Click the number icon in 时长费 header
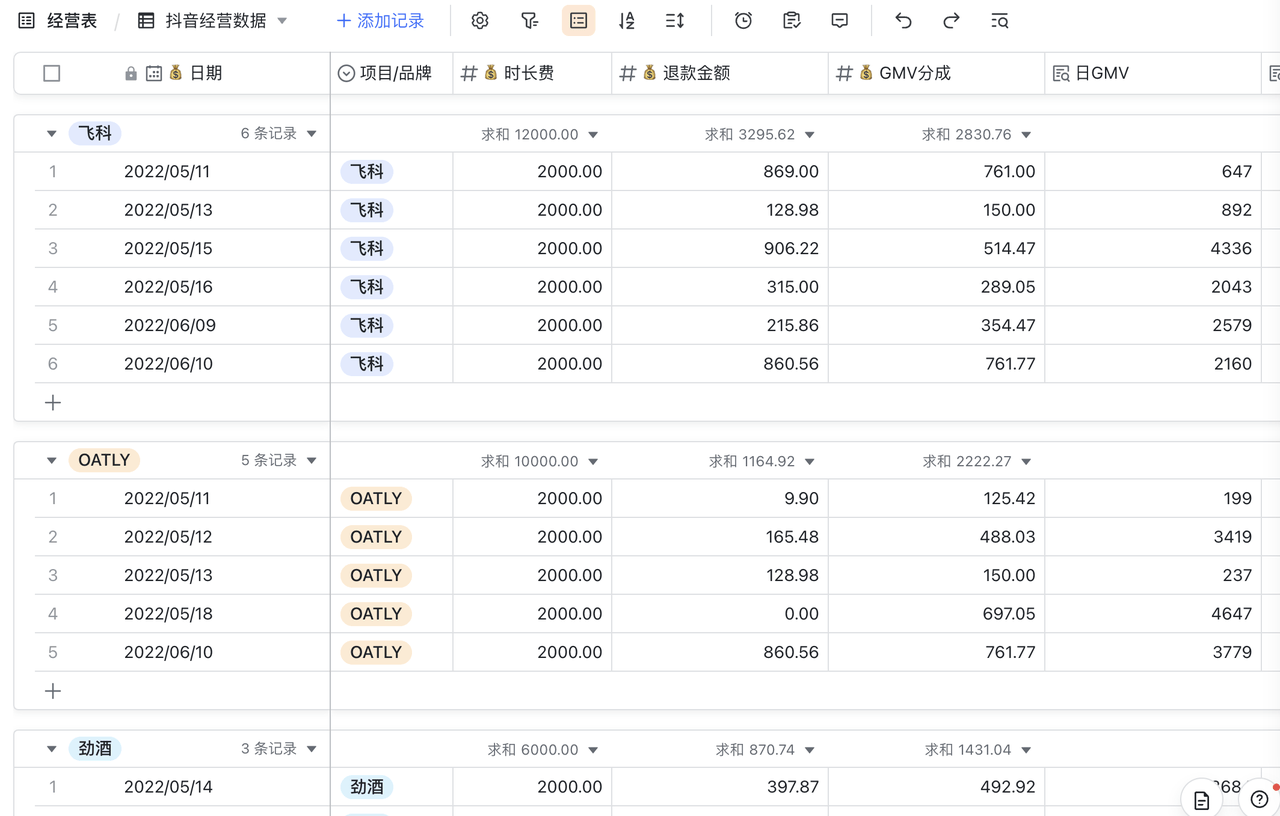Image resolution: width=1280 pixels, height=816 pixels. coord(469,74)
